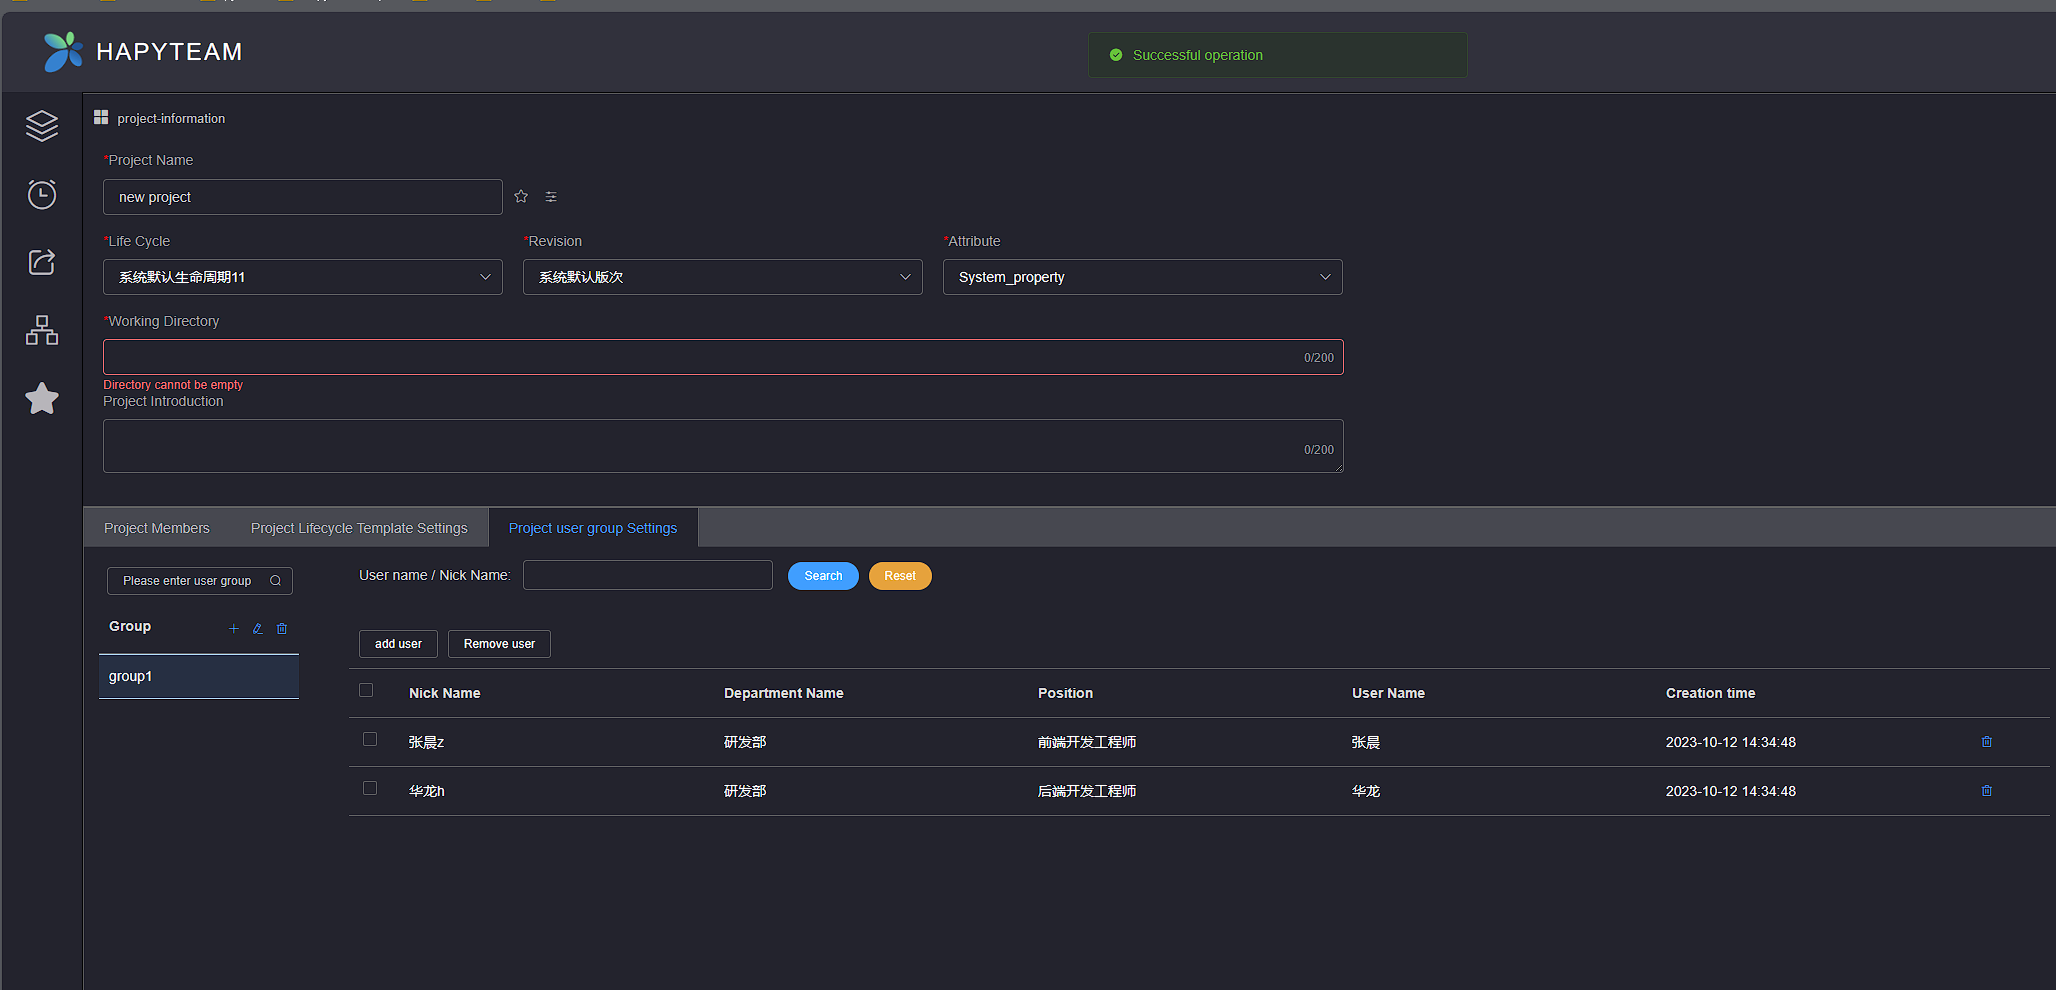This screenshot has height=990, width=2056.
Task: Switch to the Project Members tab
Action: pyautogui.click(x=157, y=528)
